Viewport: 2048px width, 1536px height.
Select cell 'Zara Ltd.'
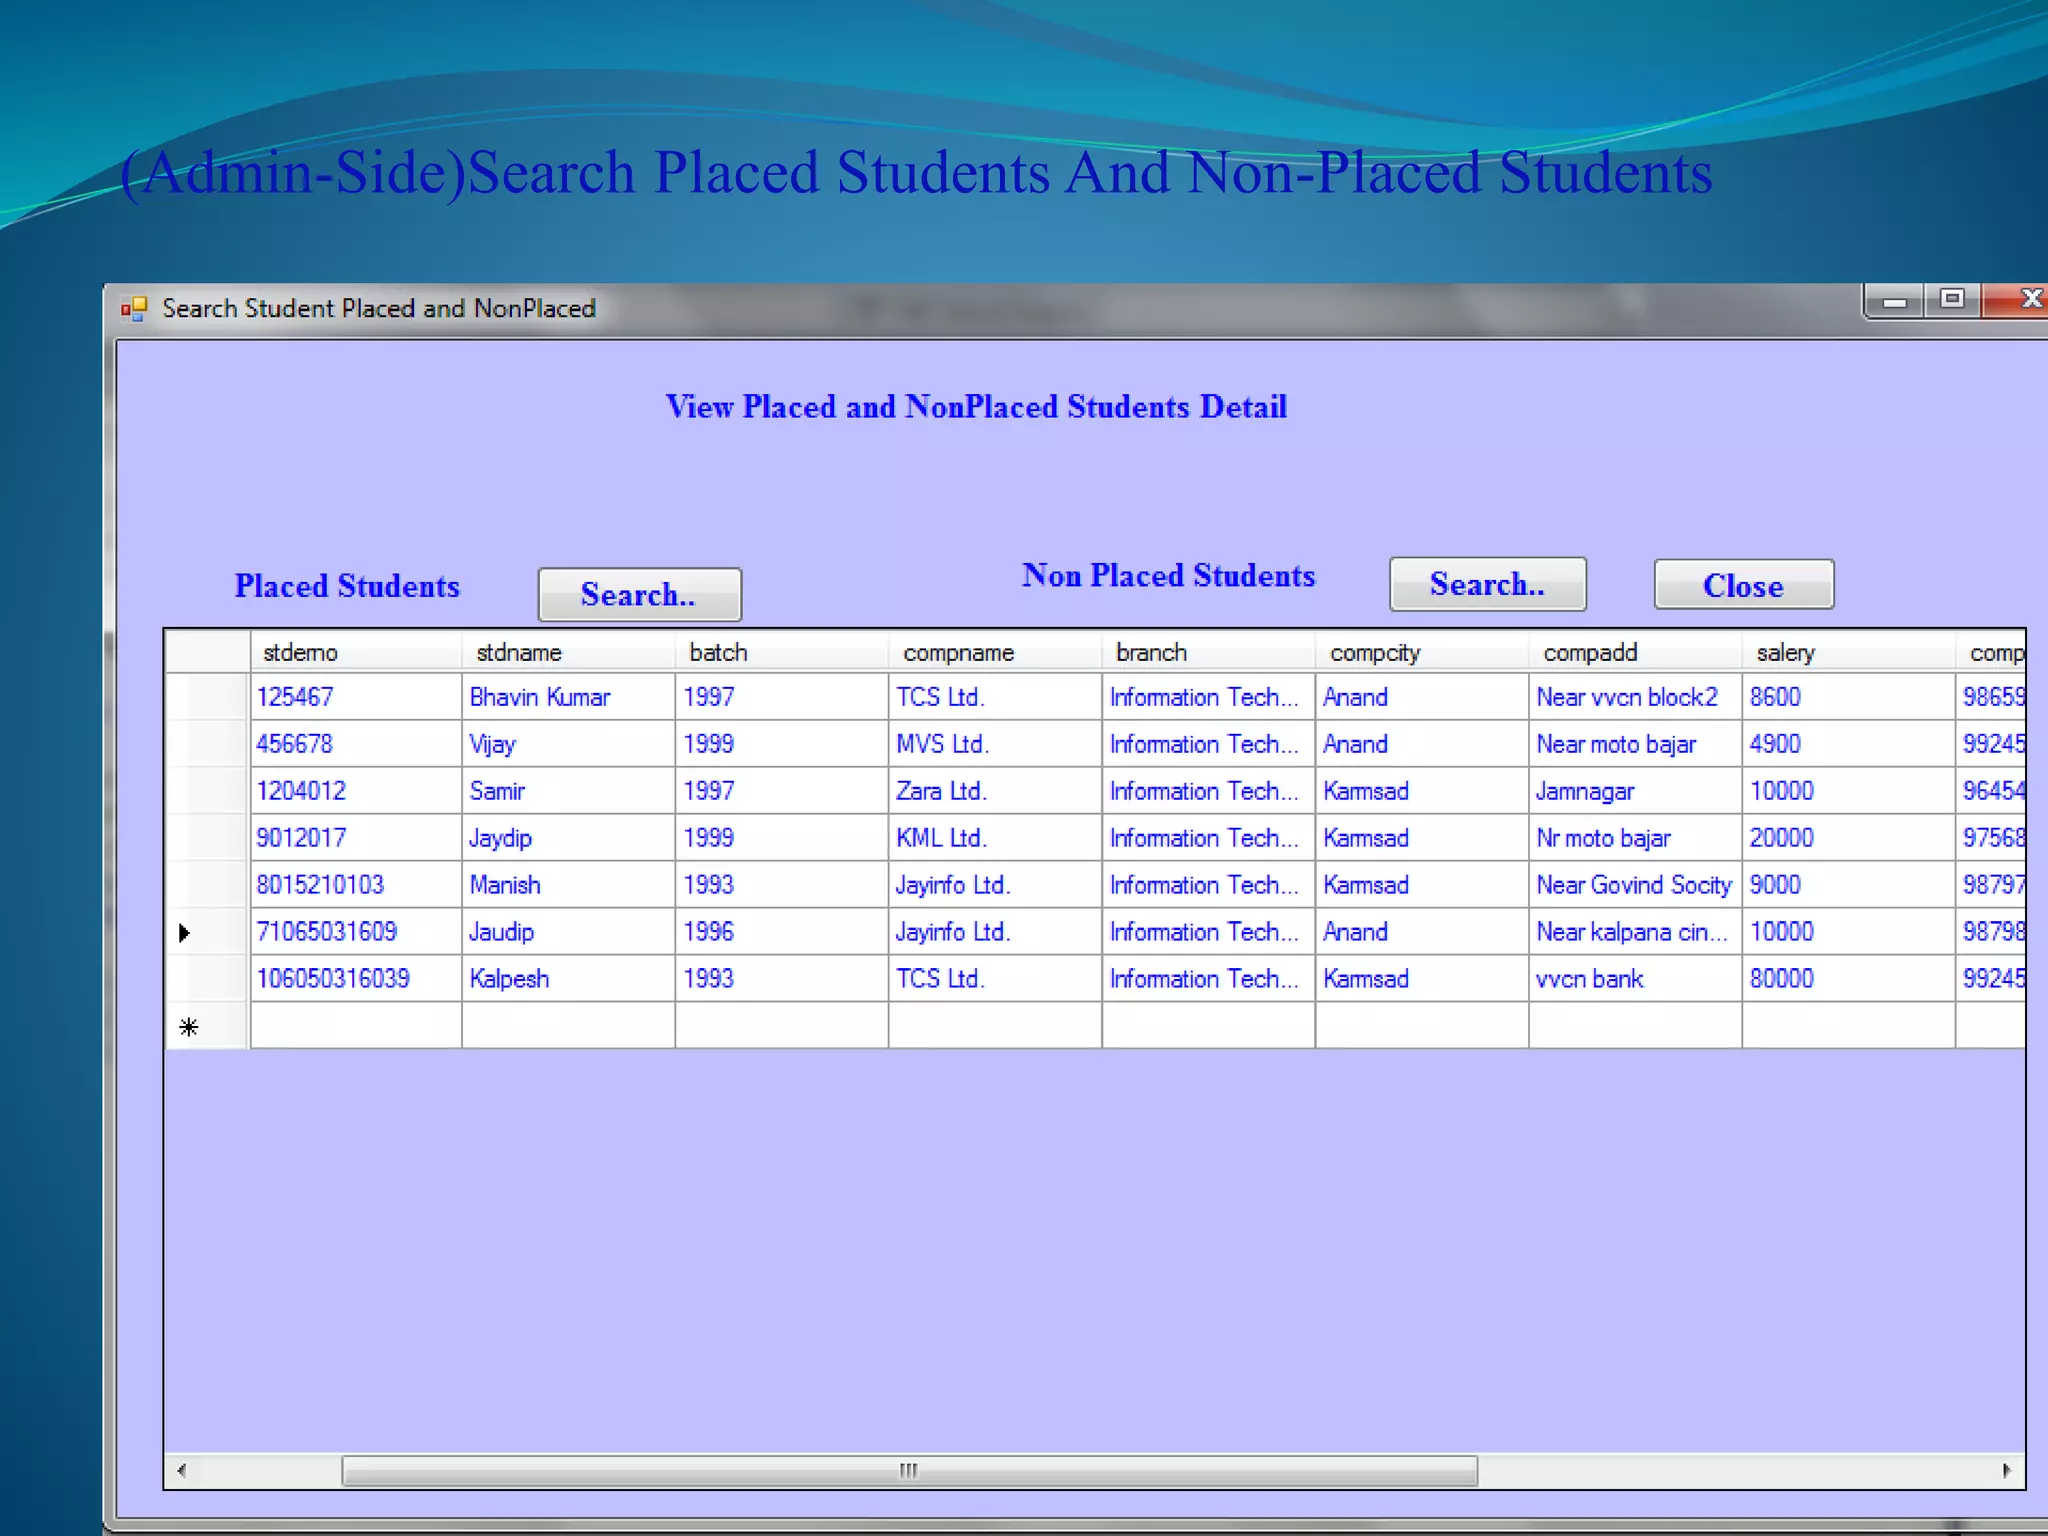[996, 791]
